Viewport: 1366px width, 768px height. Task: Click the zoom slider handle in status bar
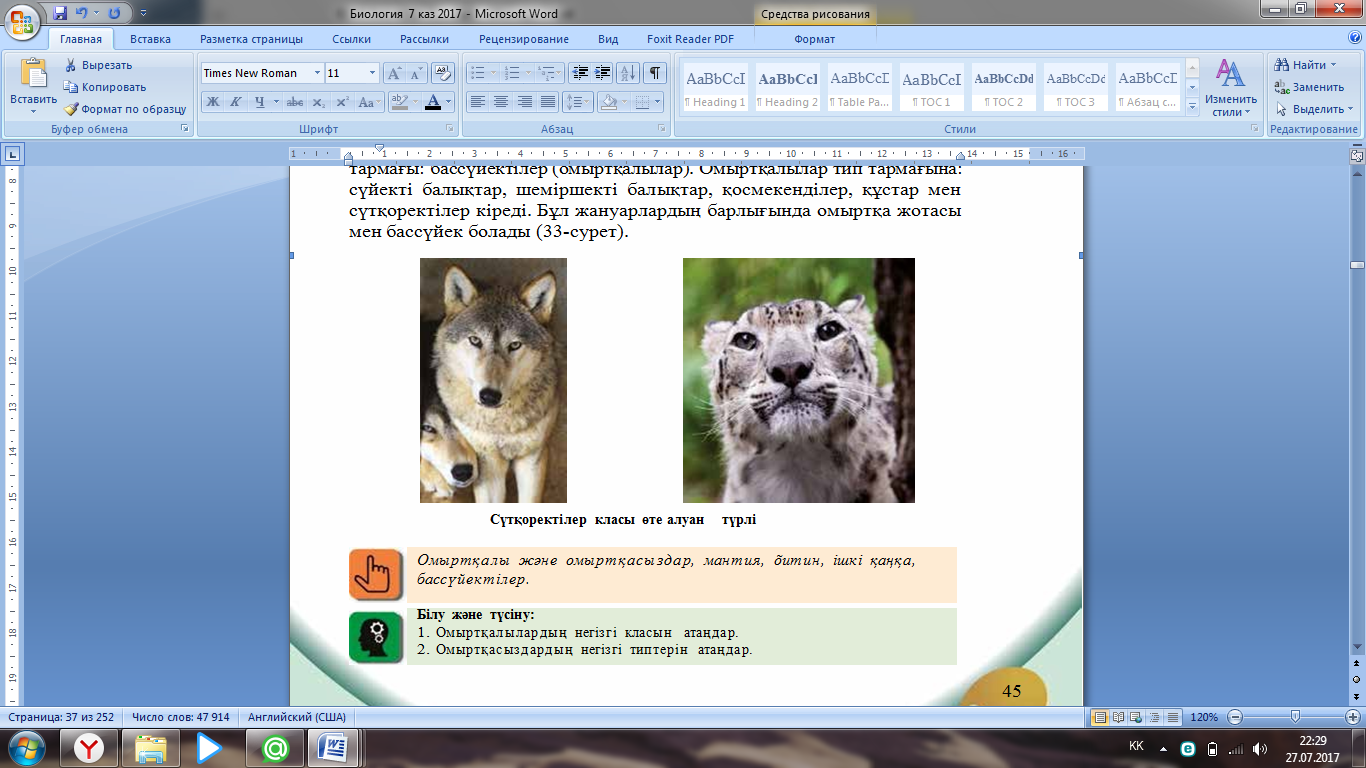(1295, 717)
